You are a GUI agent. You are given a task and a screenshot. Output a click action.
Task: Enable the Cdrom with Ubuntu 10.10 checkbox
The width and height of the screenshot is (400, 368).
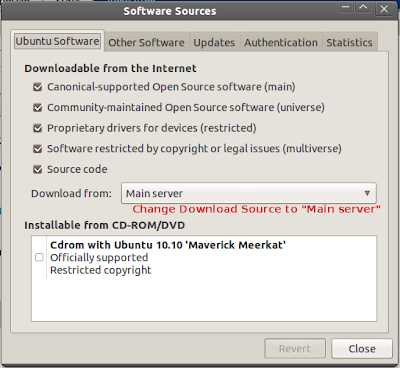(x=39, y=257)
